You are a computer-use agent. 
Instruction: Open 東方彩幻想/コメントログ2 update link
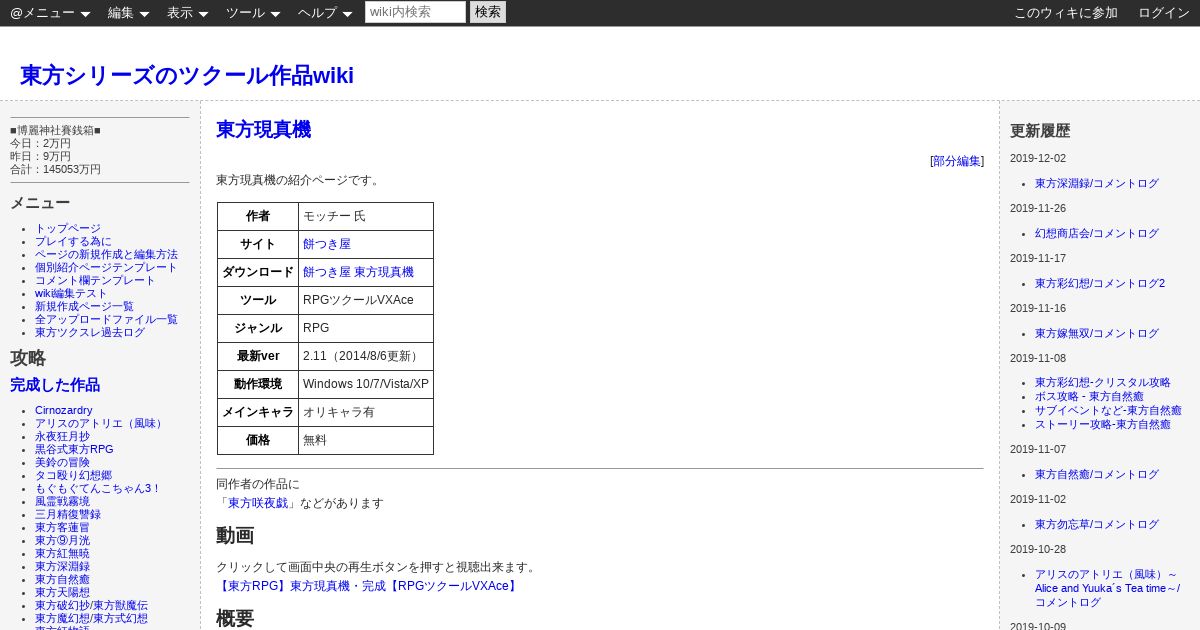tap(1100, 283)
